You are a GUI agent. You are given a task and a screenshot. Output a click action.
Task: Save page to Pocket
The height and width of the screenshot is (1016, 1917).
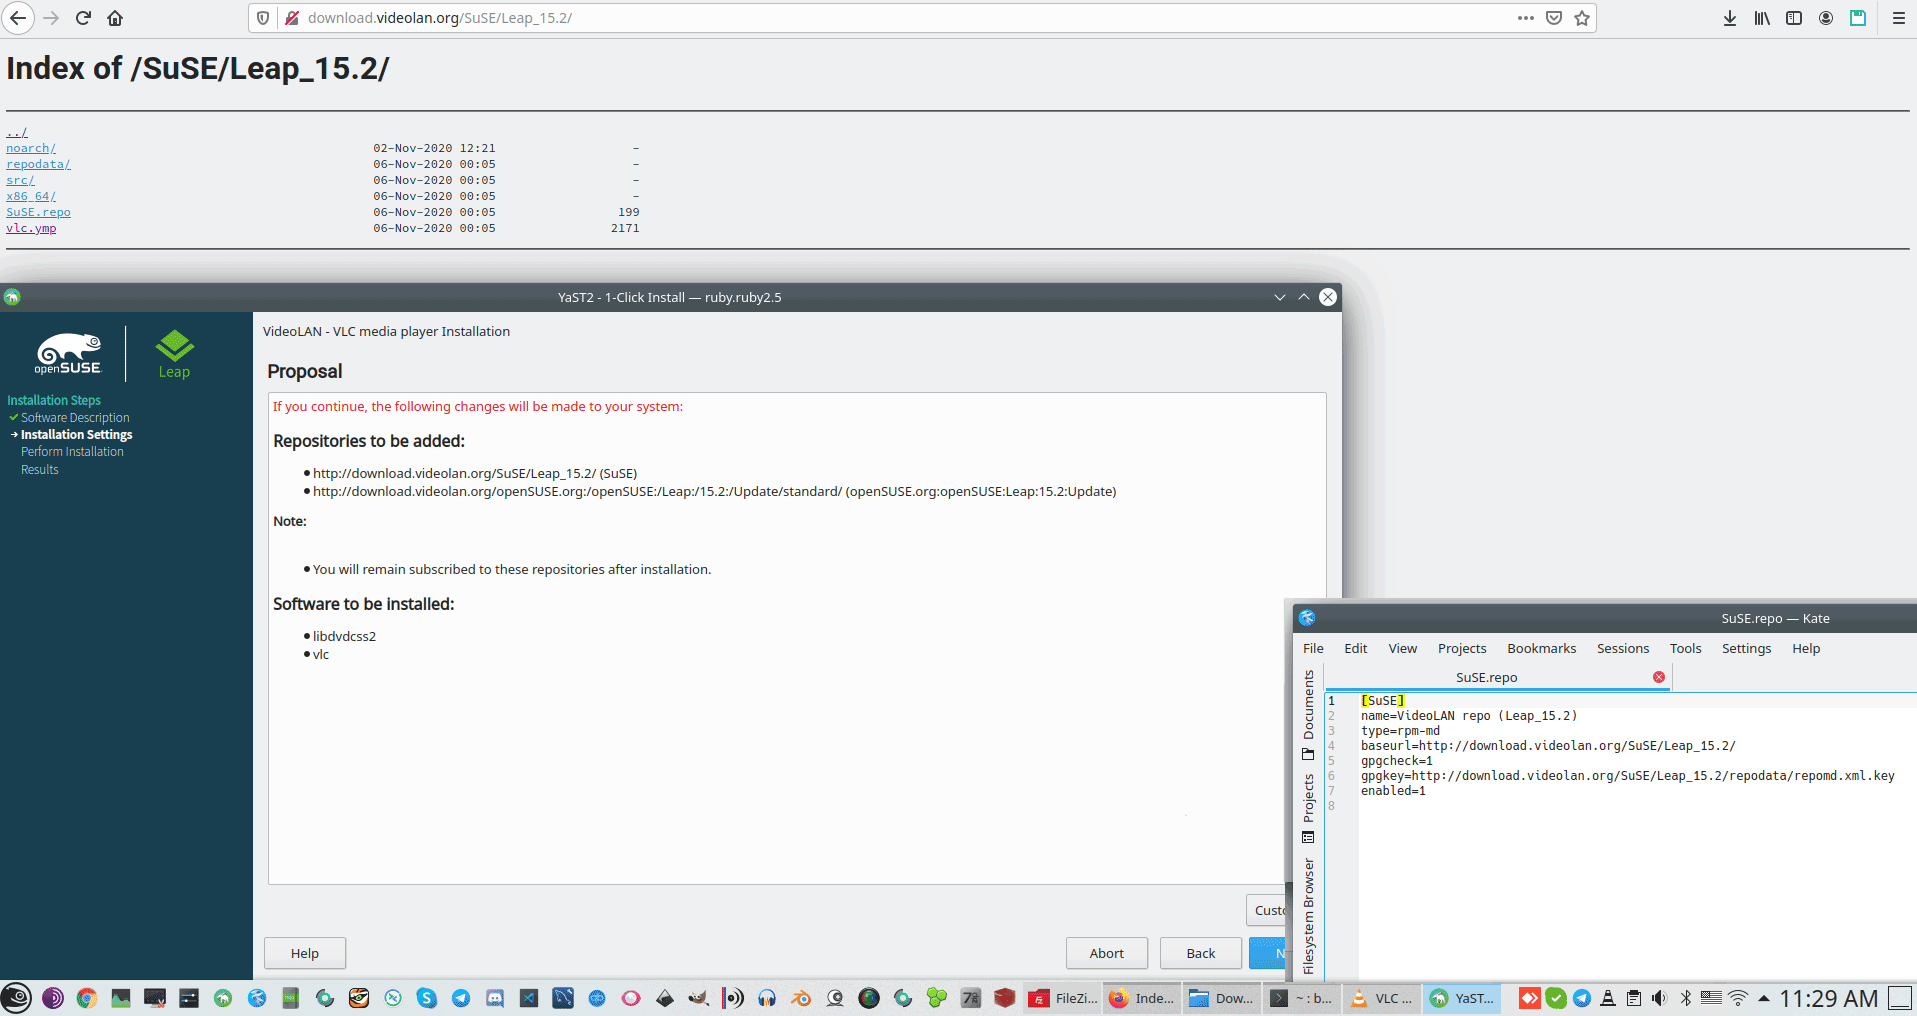click(1554, 18)
